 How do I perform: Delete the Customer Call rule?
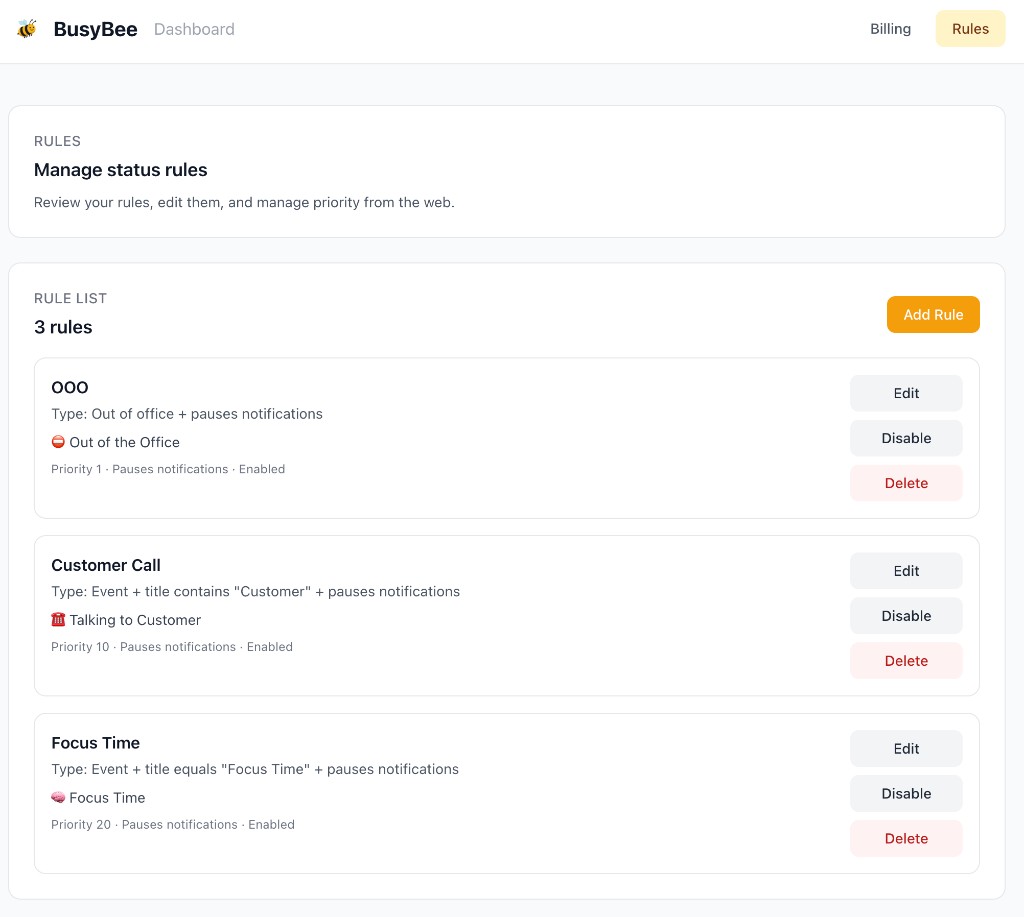tap(906, 661)
